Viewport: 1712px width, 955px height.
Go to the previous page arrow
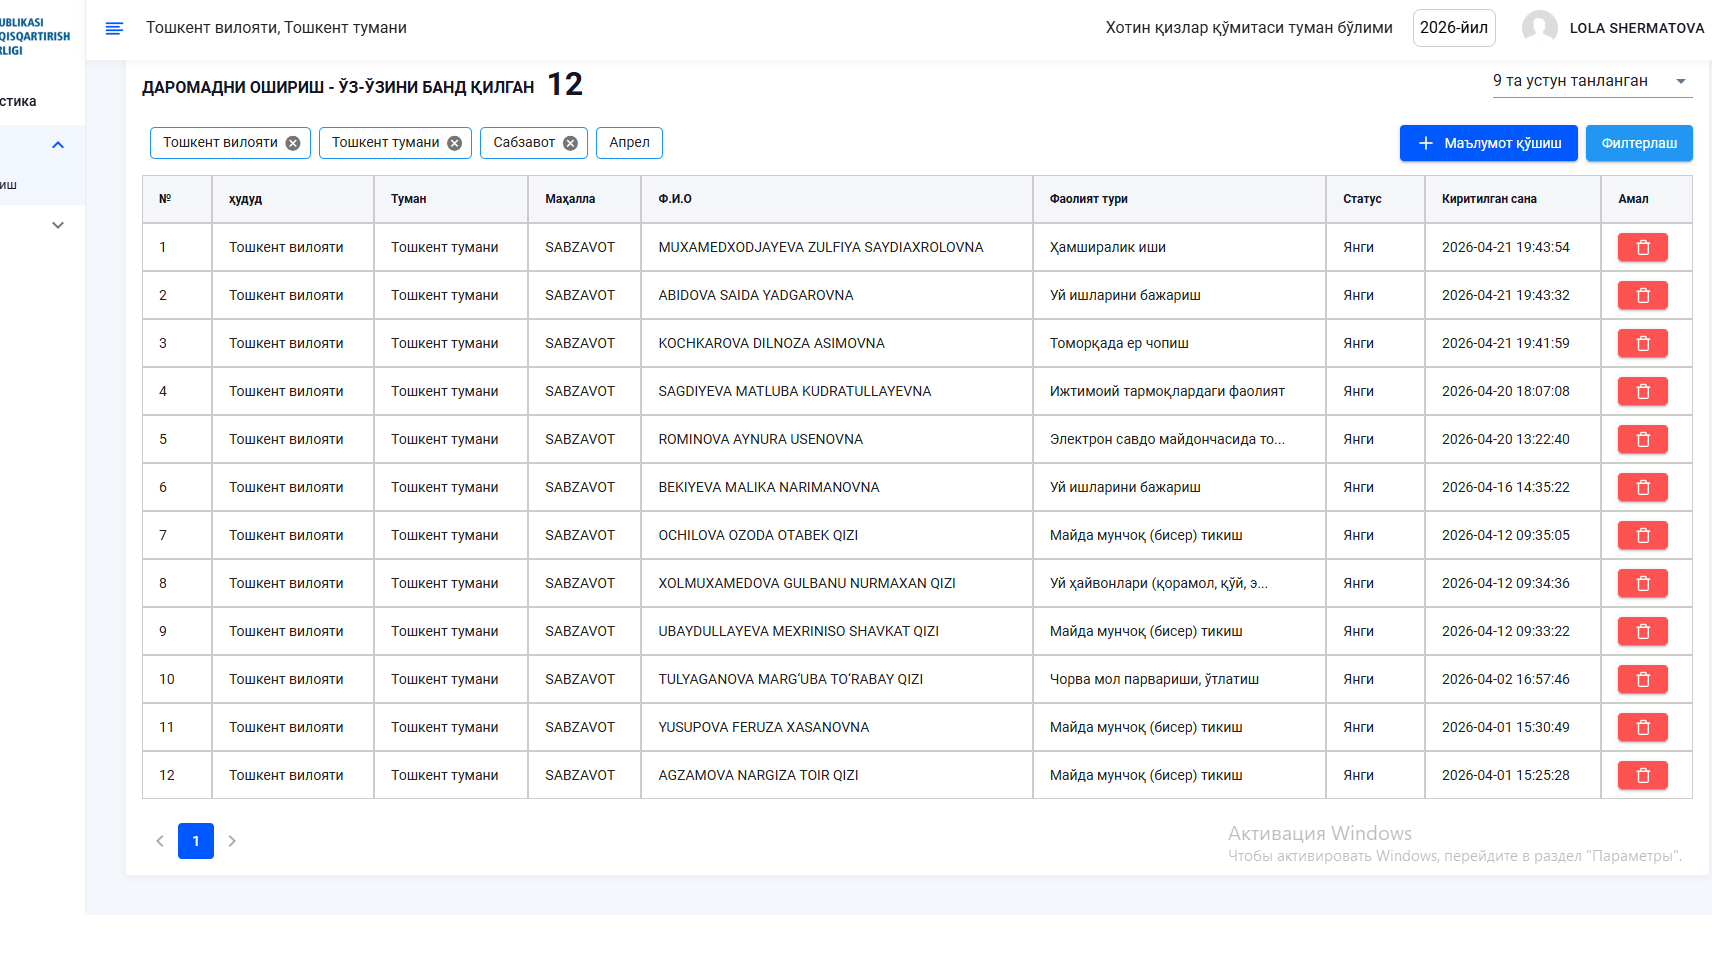[x=160, y=841]
